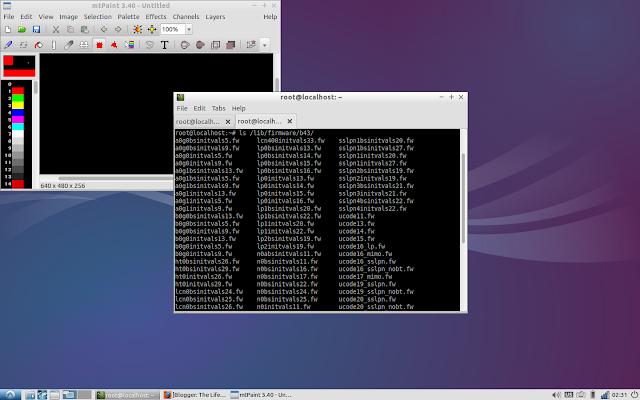
Task: Switch to the first terminal tab
Action: 198,122
